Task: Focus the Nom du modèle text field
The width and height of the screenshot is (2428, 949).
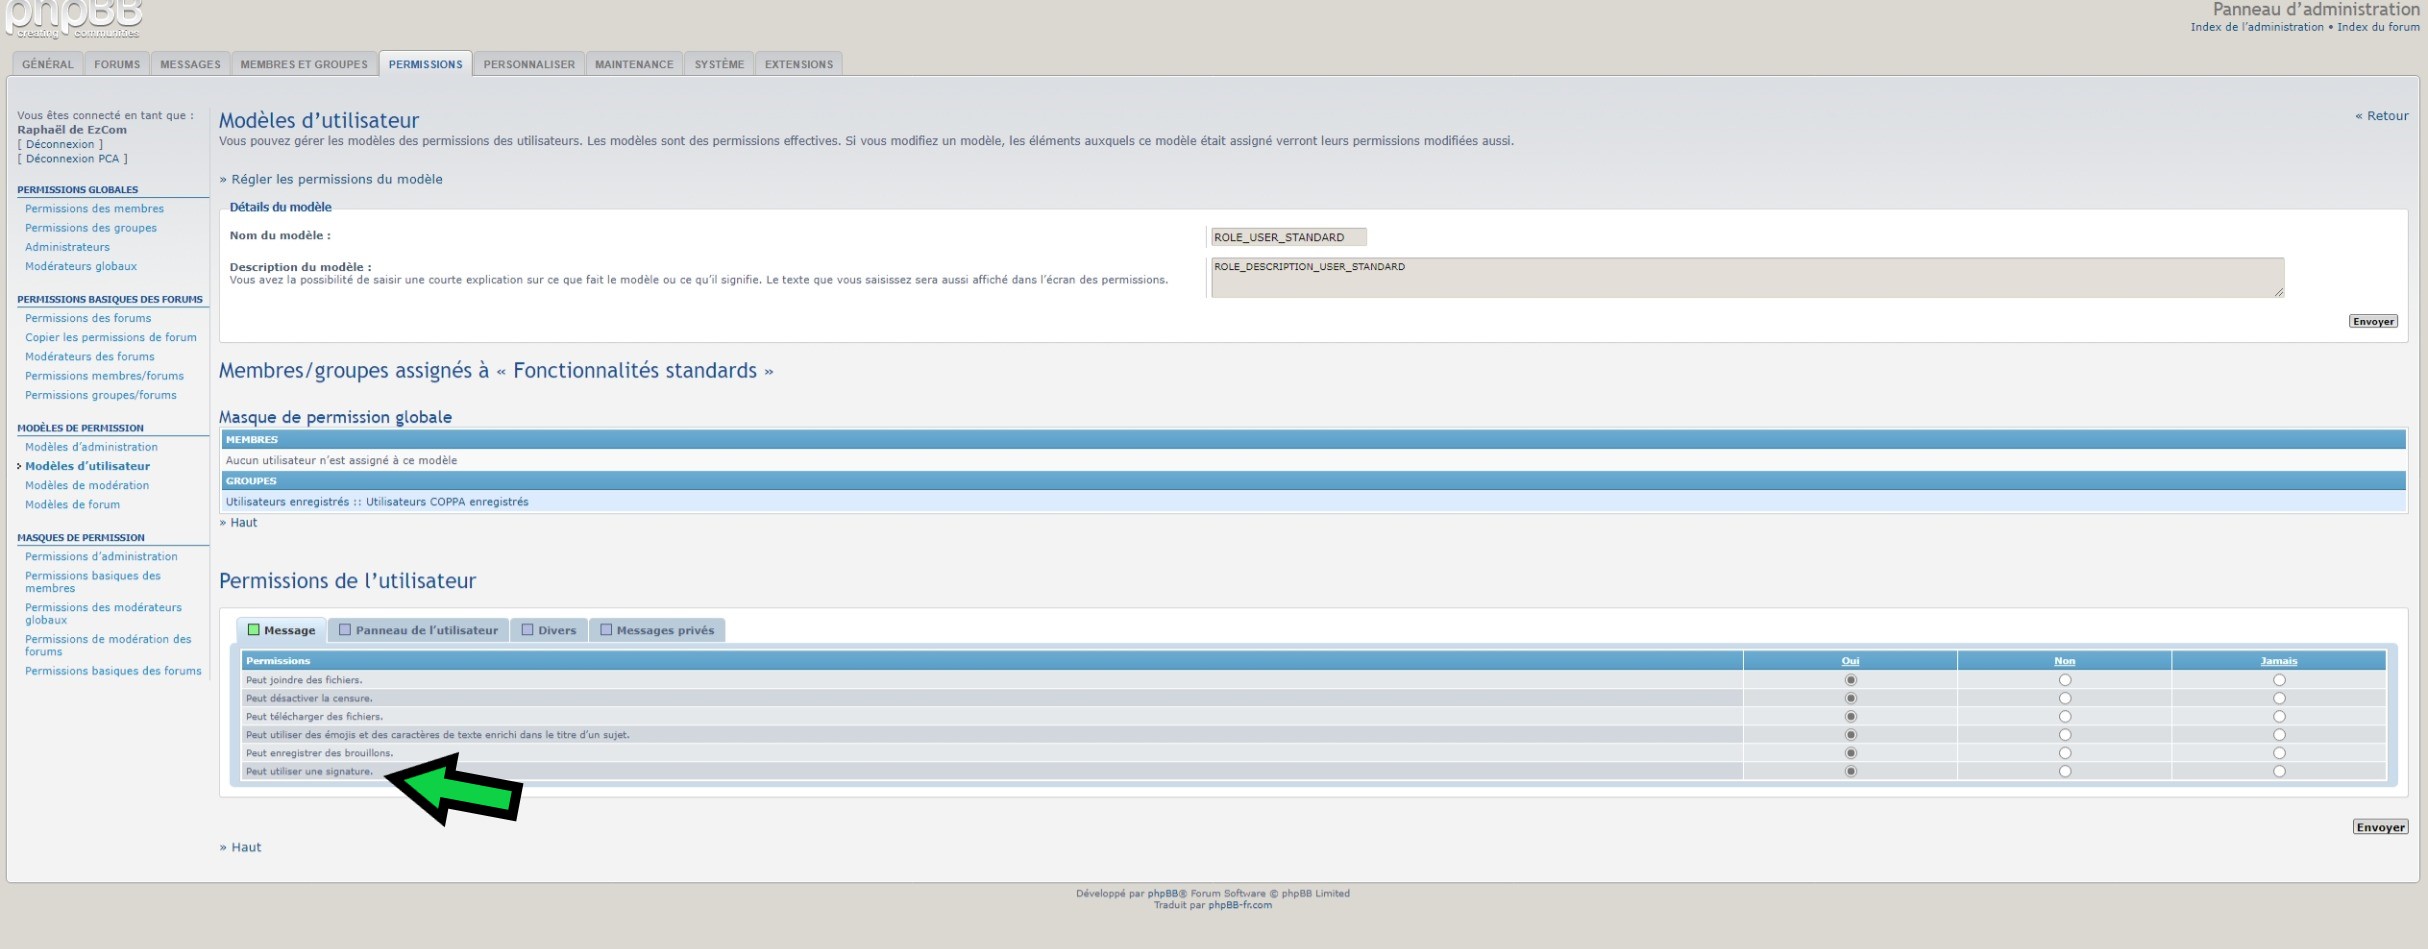Action: click(x=1287, y=237)
